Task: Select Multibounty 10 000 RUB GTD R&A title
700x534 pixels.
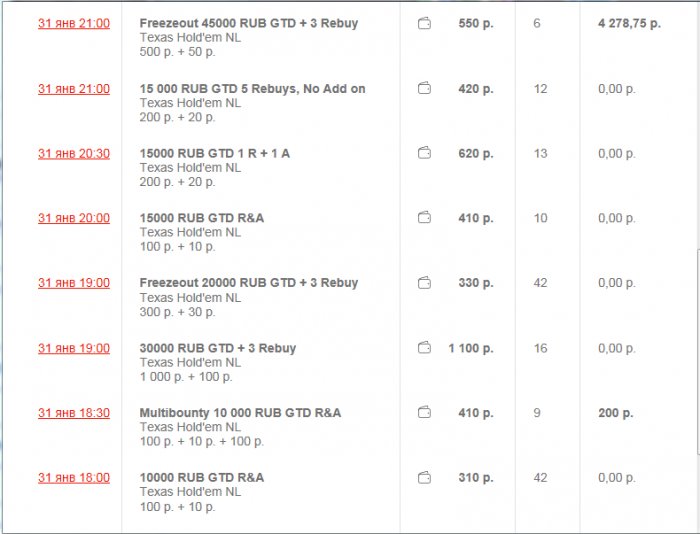Action: tap(240, 413)
